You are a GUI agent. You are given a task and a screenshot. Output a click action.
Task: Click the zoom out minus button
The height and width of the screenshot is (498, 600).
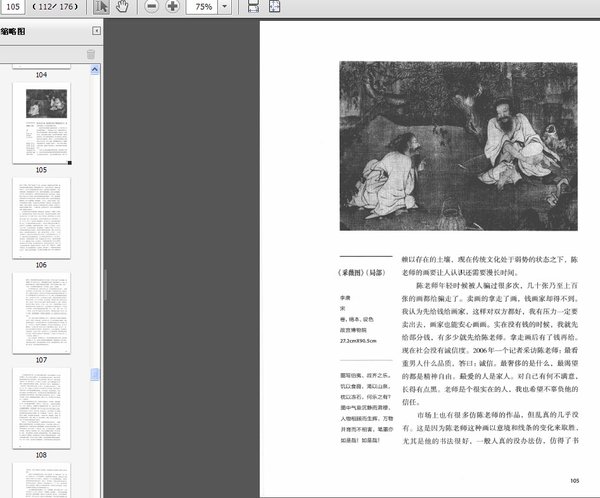[152, 8]
